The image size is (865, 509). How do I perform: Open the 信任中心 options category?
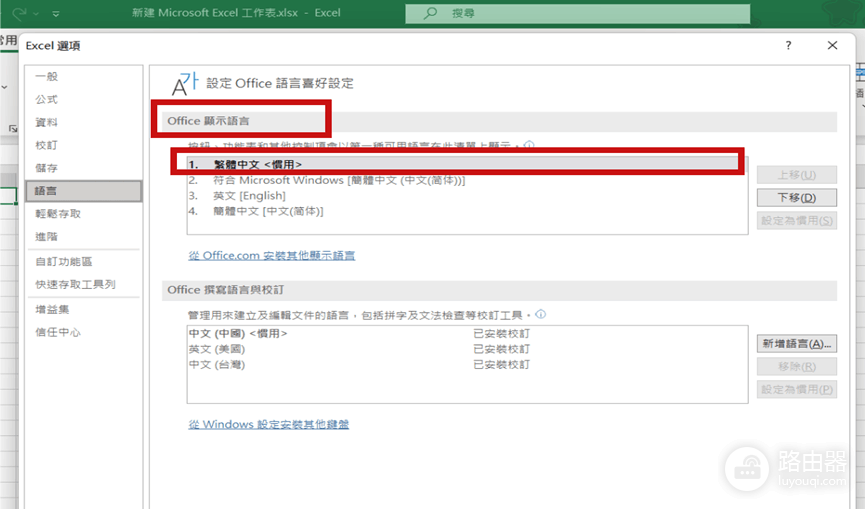pyautogui.click(x=58, y=332)
